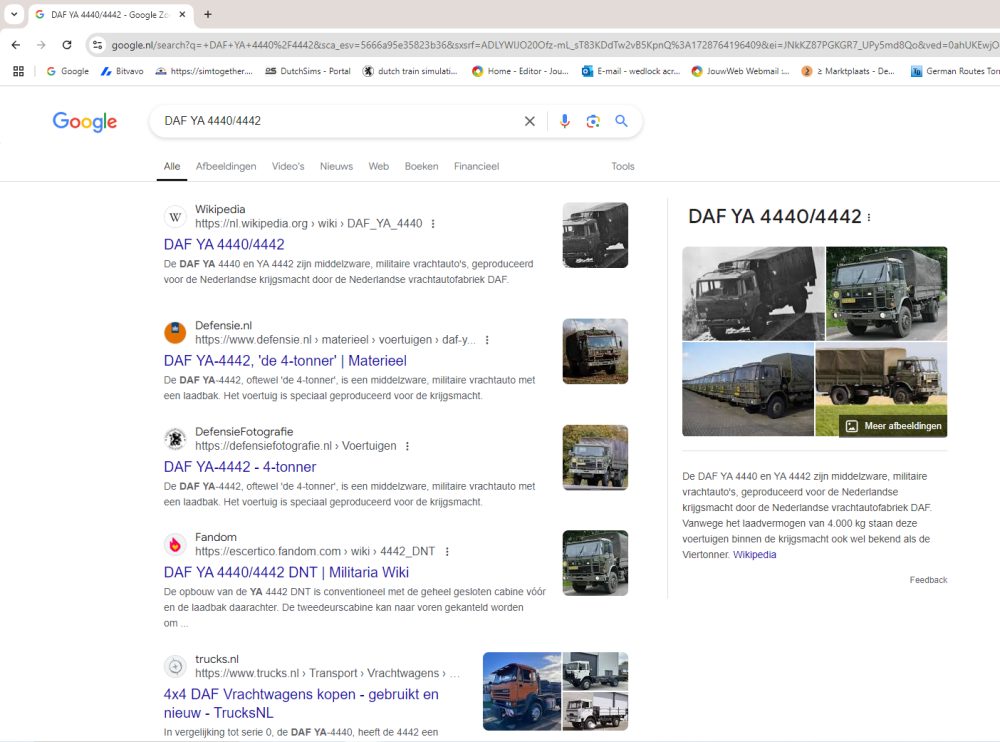Open more options for Wikipedia result

[x=433, y=224]
